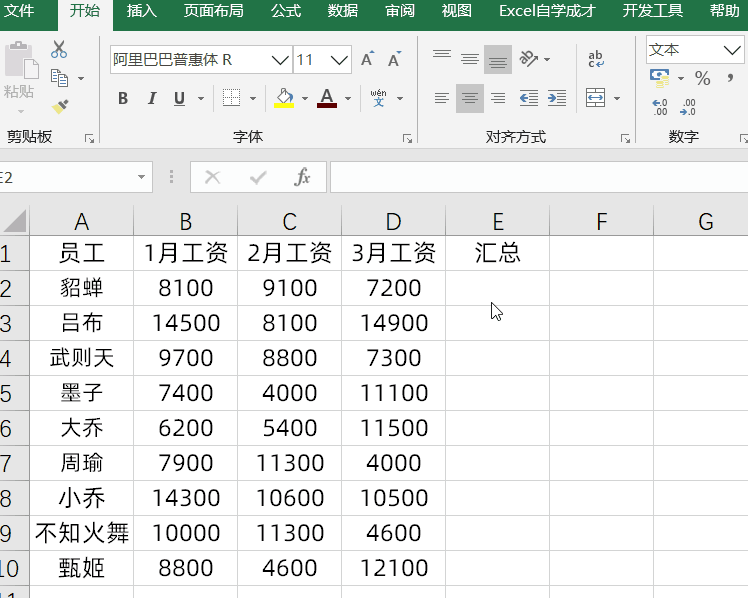The image size is (748, 598).
Task: Select empty cell E2 under 汇总
Action: pos(498,288)
